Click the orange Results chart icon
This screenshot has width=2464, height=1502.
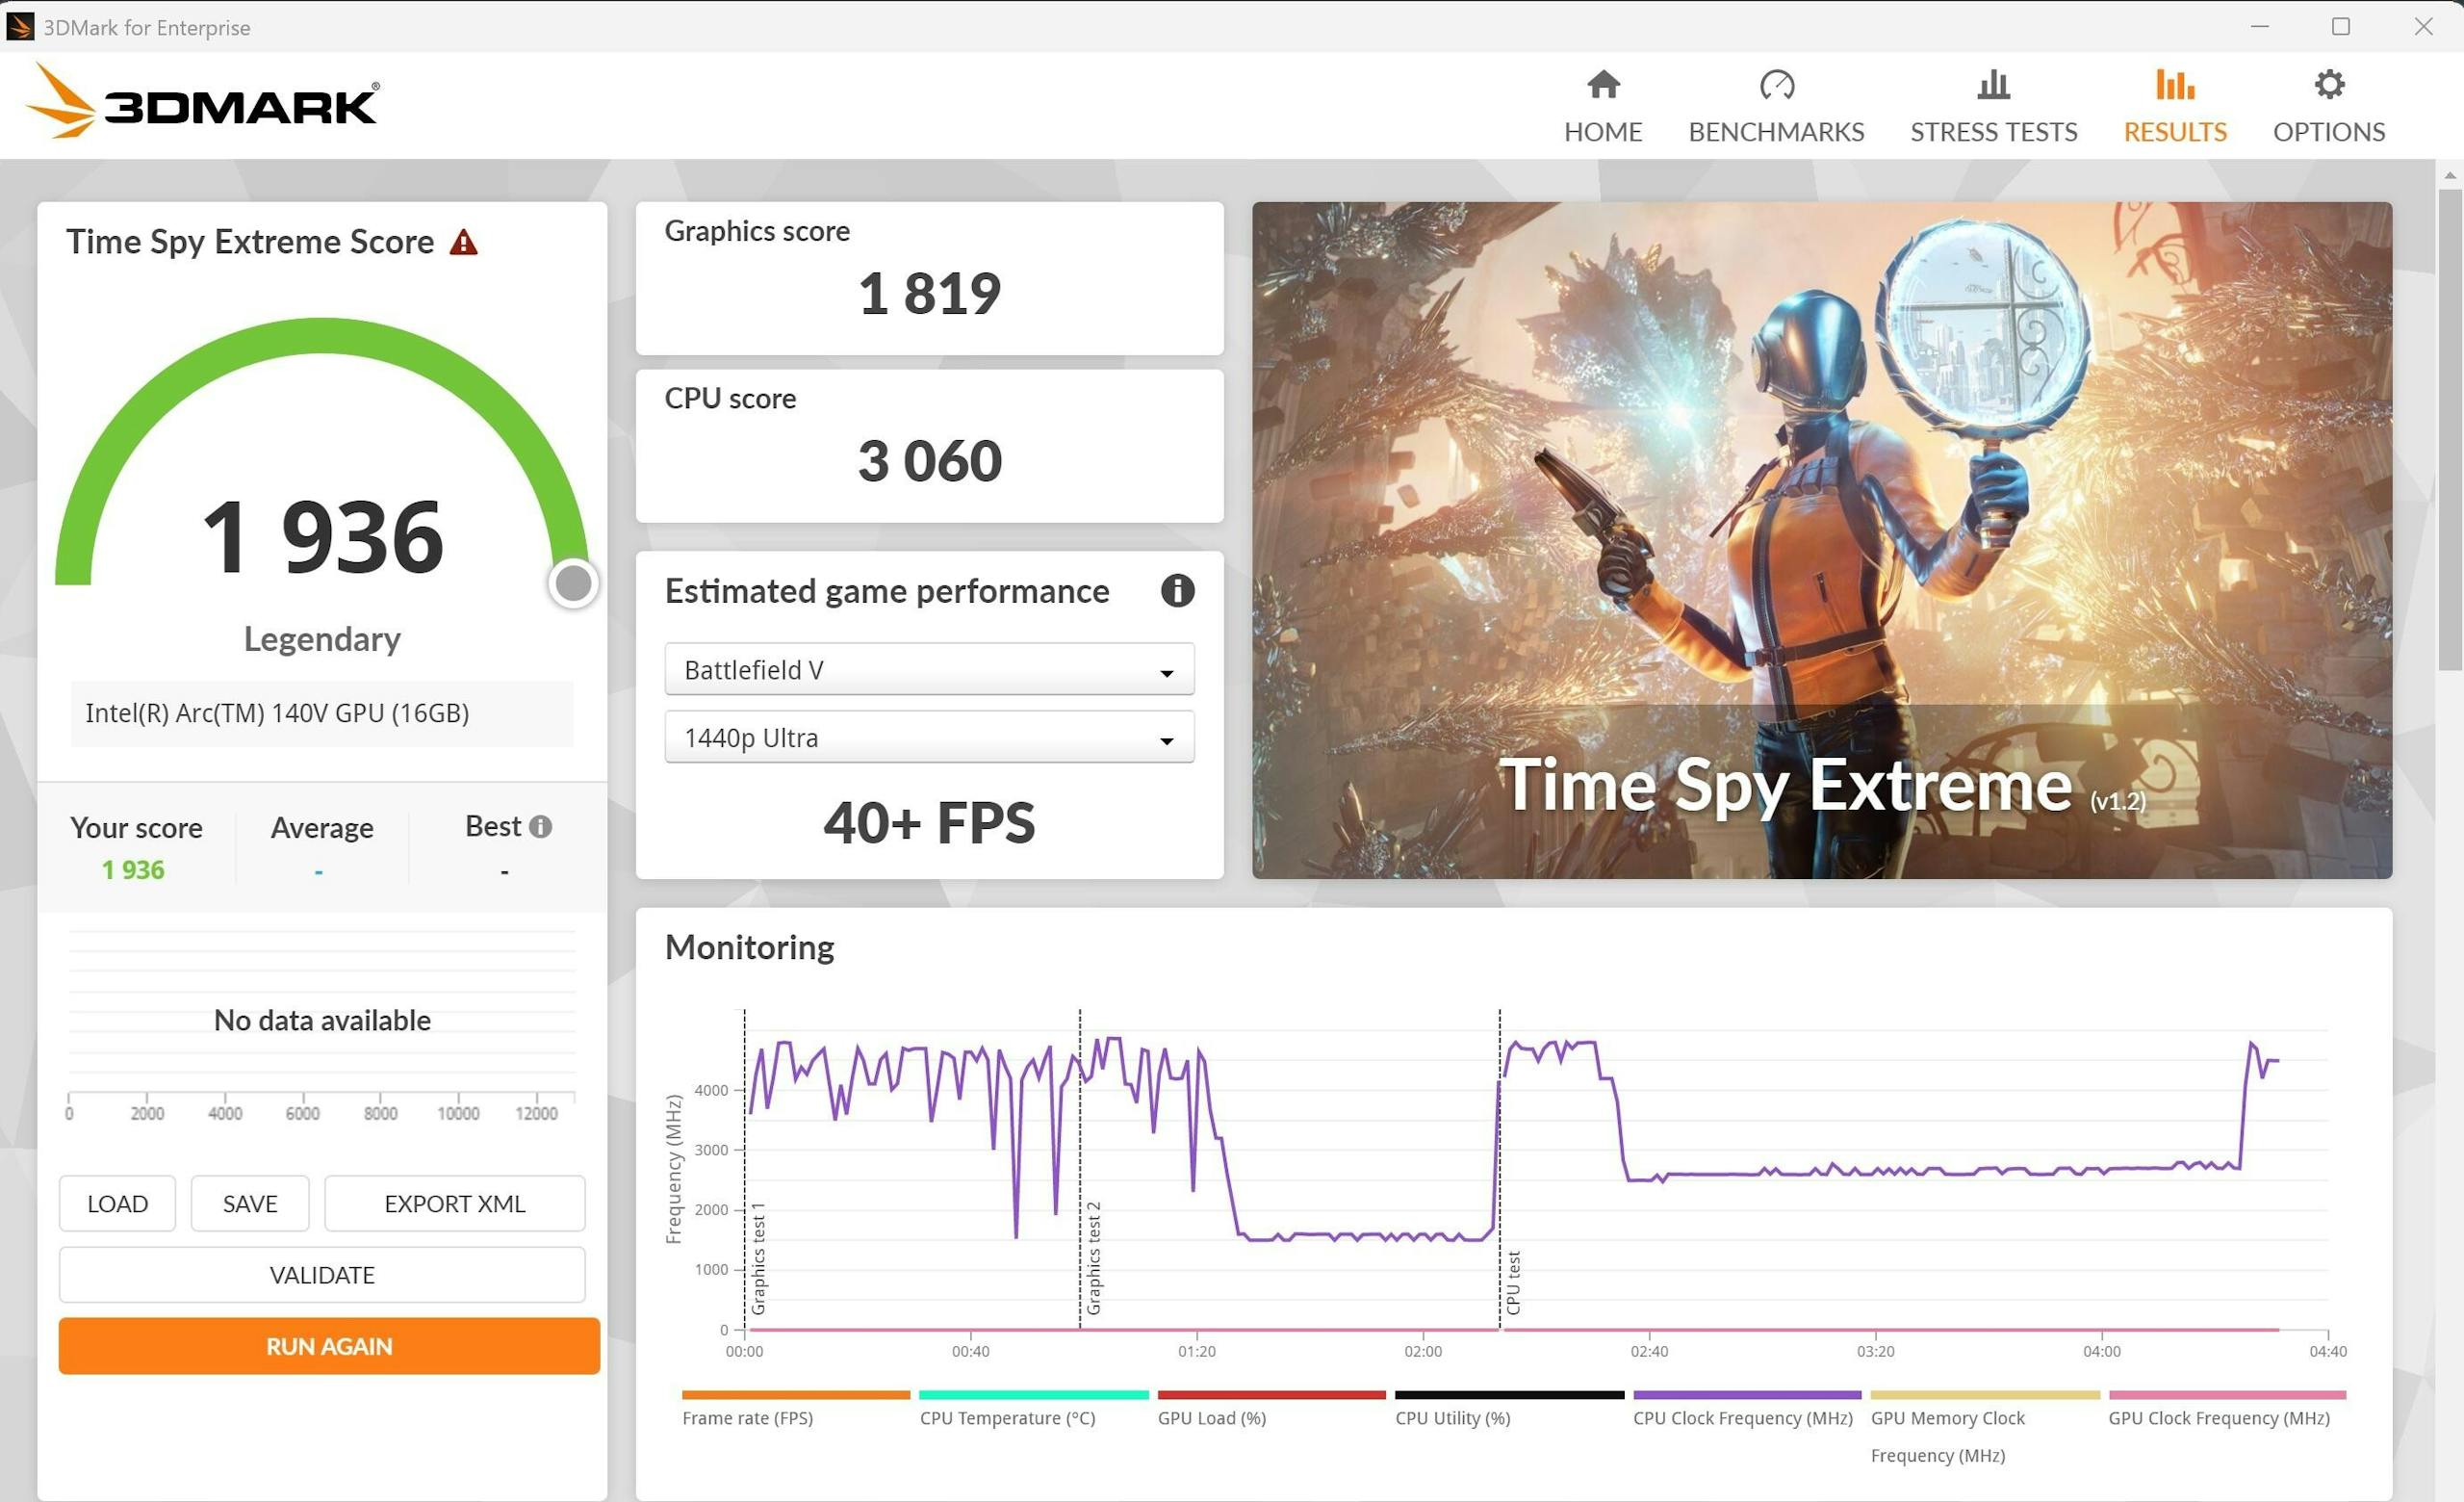click(x=2175, y=85)
